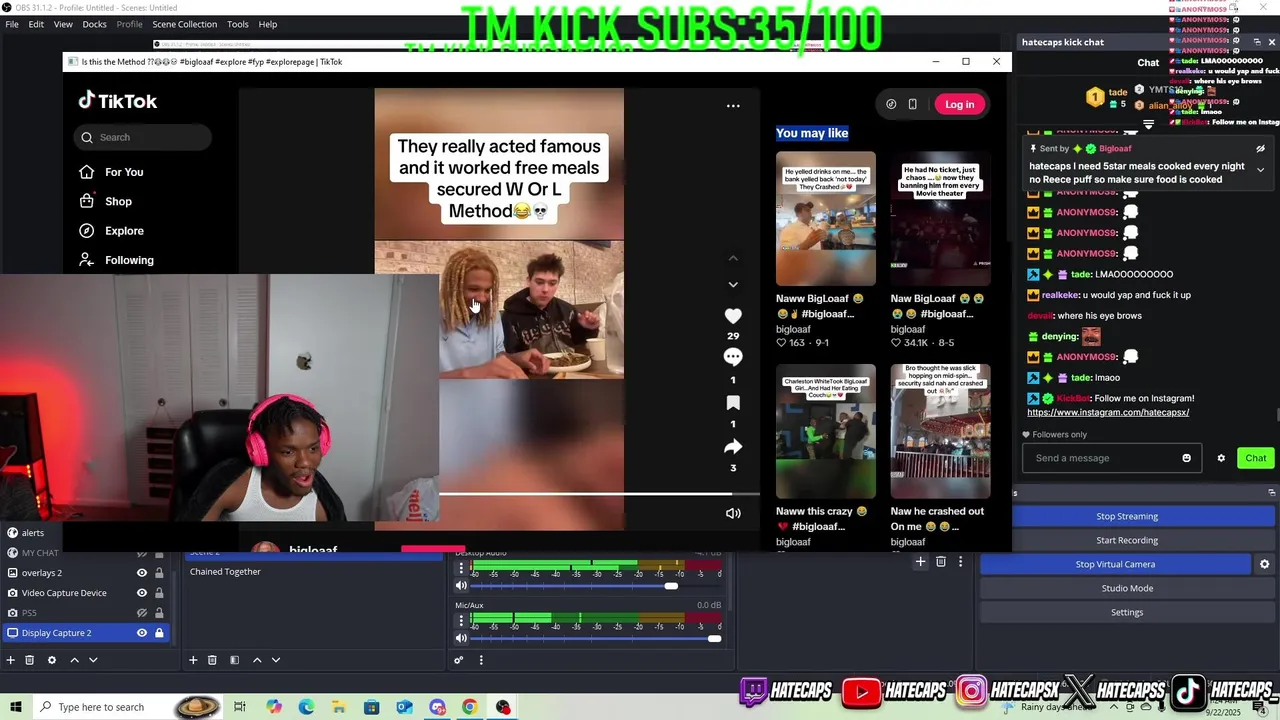Hide the pinned Bigloaaf chat message
The image size is (1280, 720).
[x=1260, y=148]
